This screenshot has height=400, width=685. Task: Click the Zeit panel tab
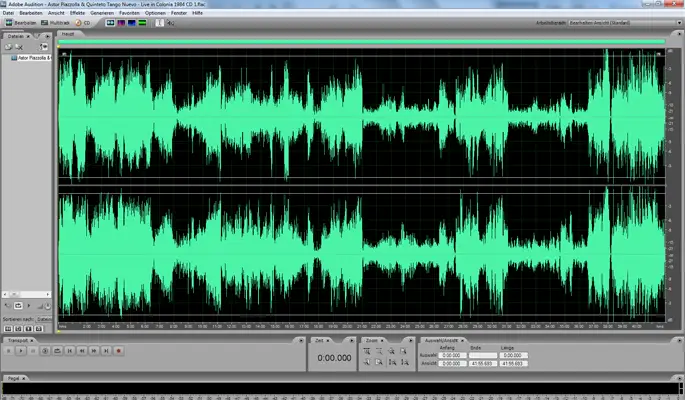click(322, 340)
